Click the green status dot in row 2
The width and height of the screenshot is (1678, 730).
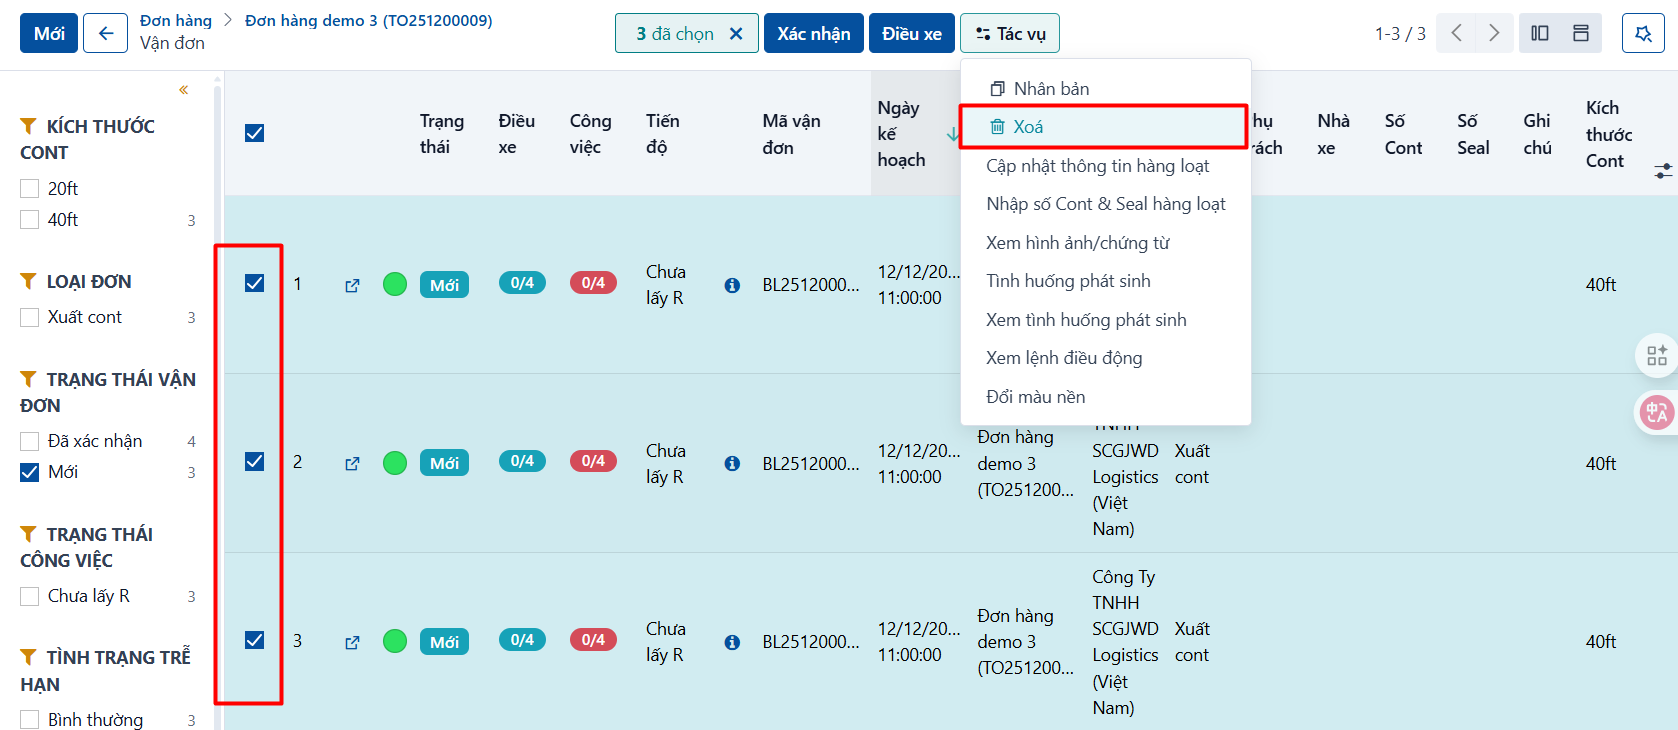395,463
